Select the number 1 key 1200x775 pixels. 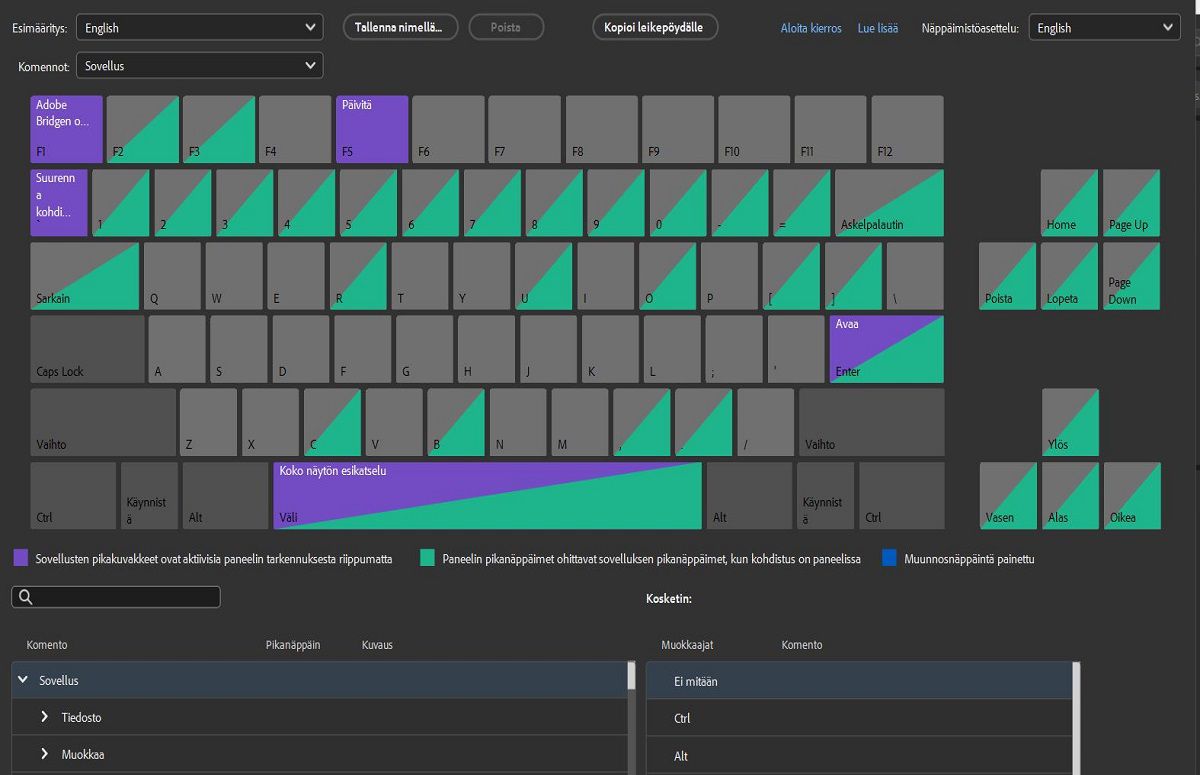(x=121, y=203)
